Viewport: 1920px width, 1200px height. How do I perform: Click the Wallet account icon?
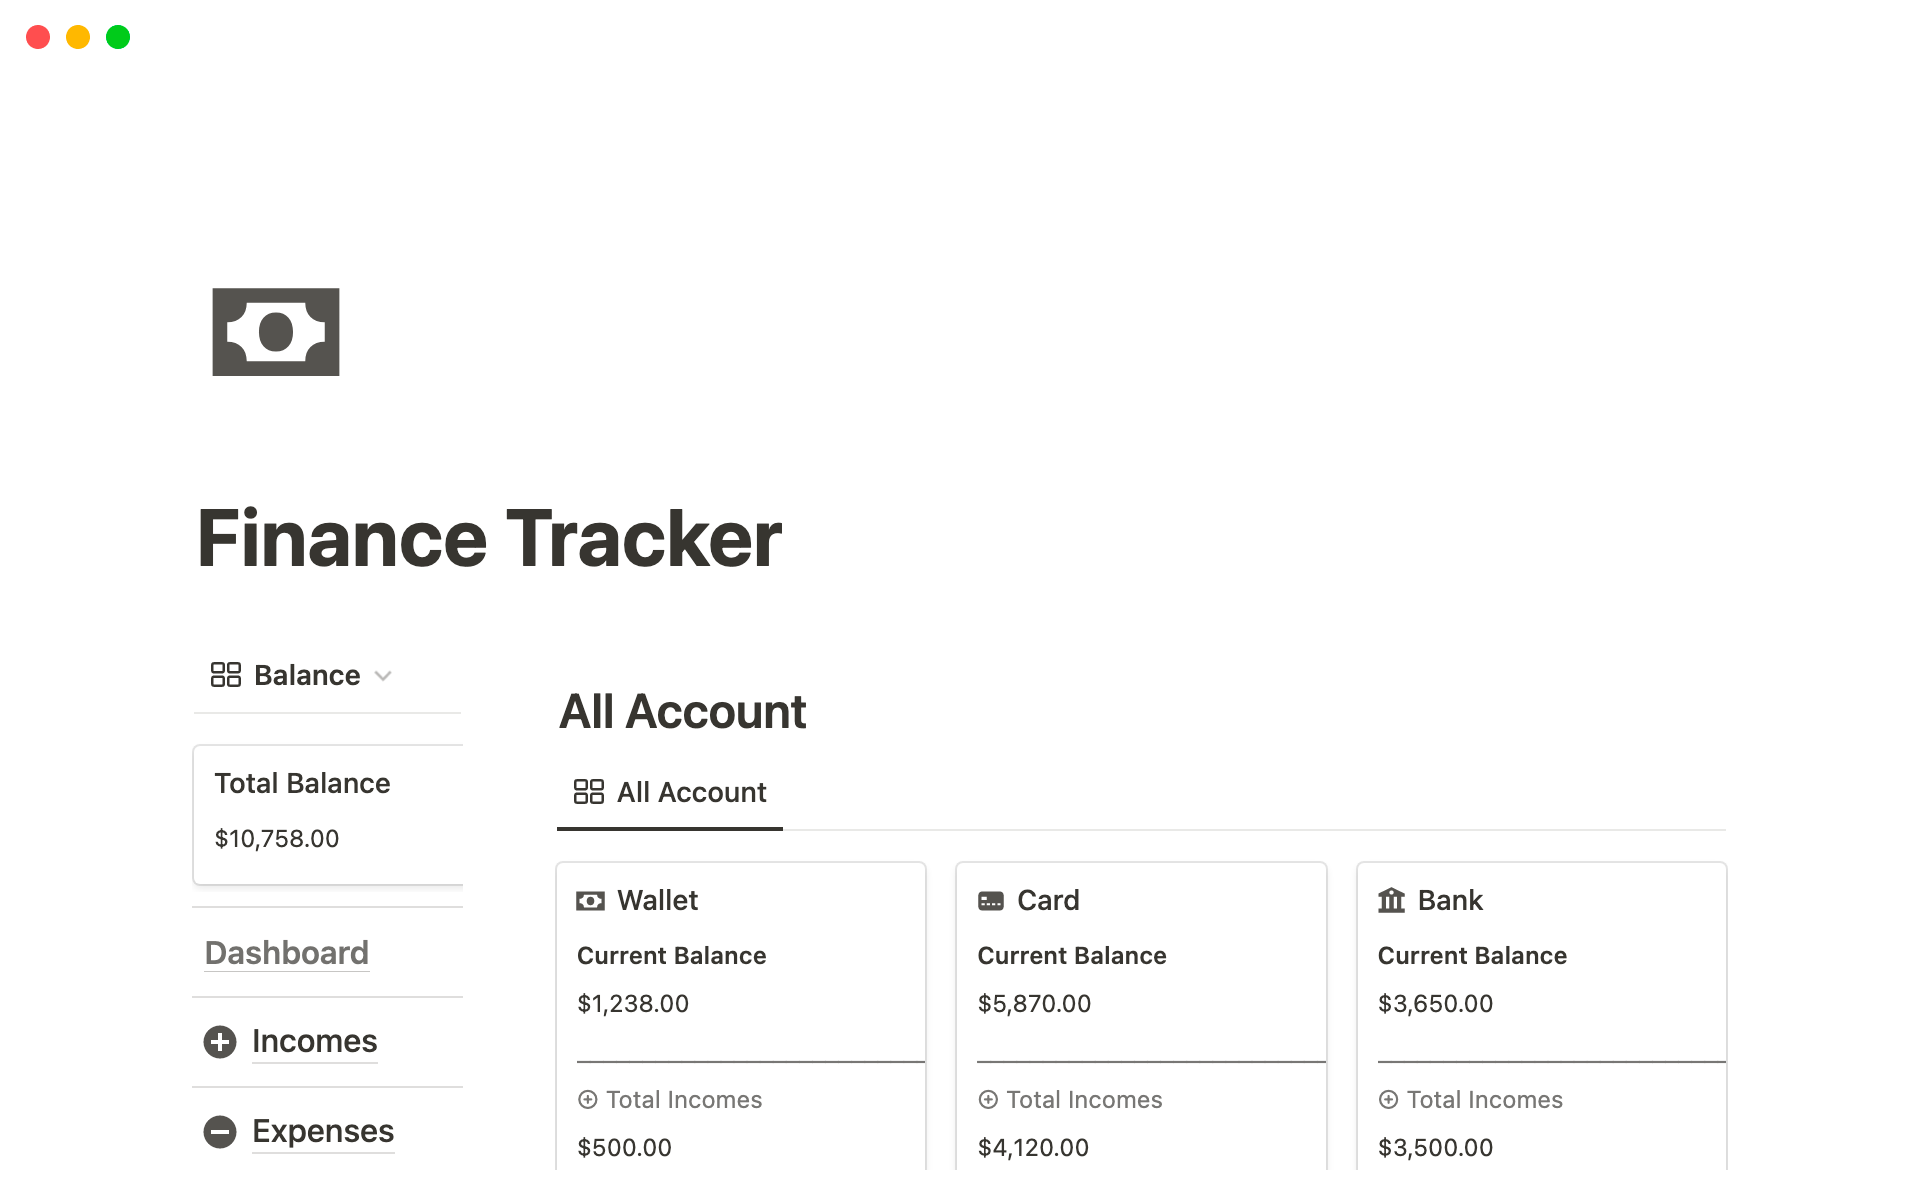pyautogui.click(x=590, y=899)
